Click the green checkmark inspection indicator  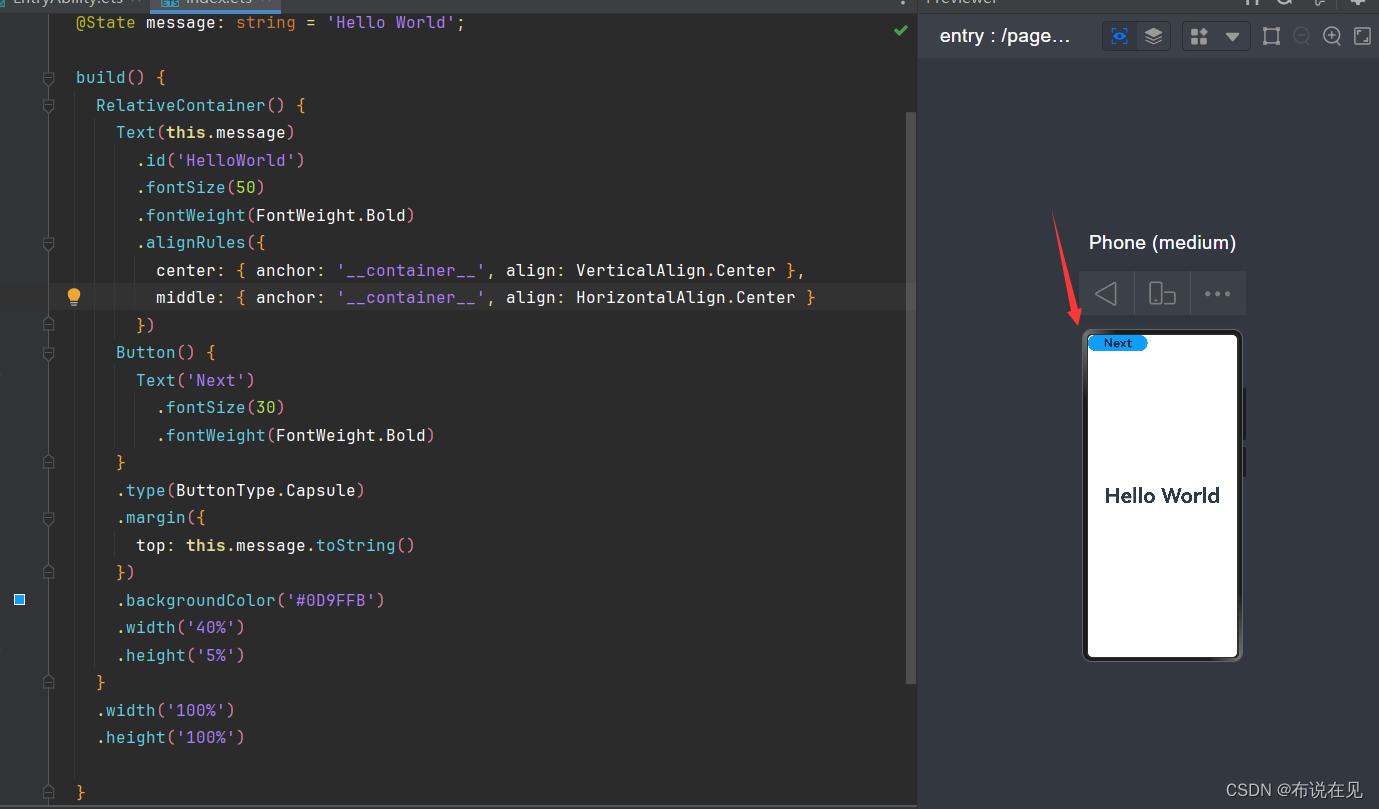point(901,31)
